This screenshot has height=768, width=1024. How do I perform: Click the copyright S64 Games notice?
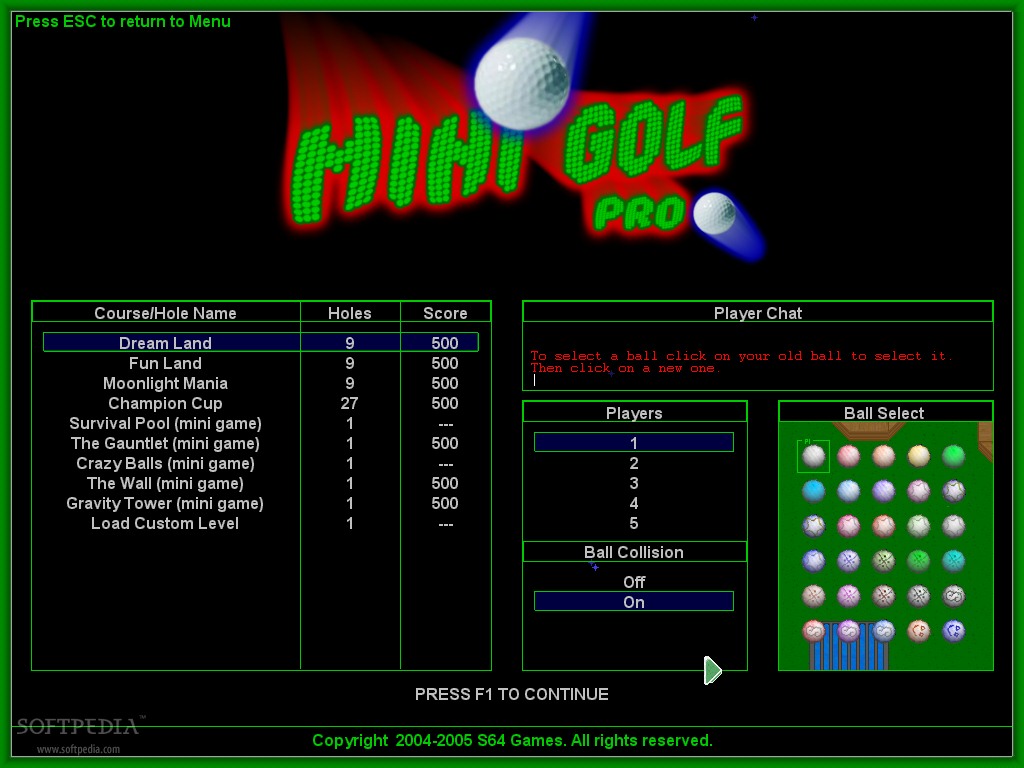coord(512,741)
